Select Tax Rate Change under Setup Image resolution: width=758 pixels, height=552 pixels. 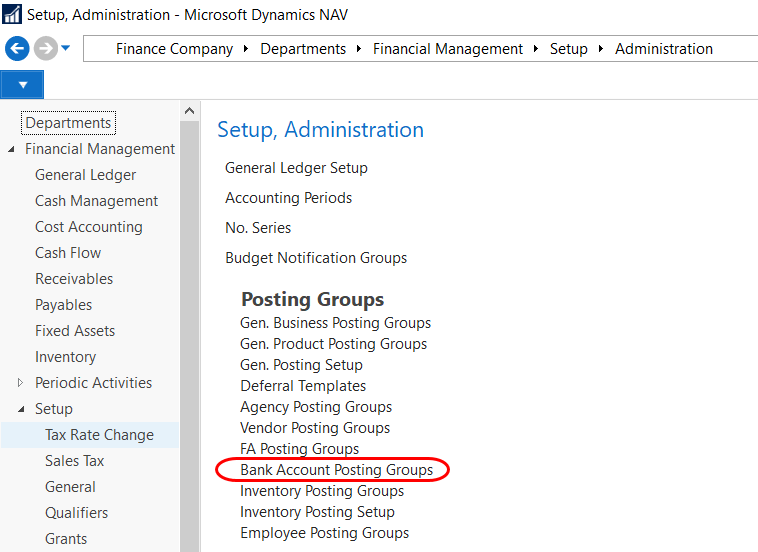pyautogui.click(x=99, y=435)
